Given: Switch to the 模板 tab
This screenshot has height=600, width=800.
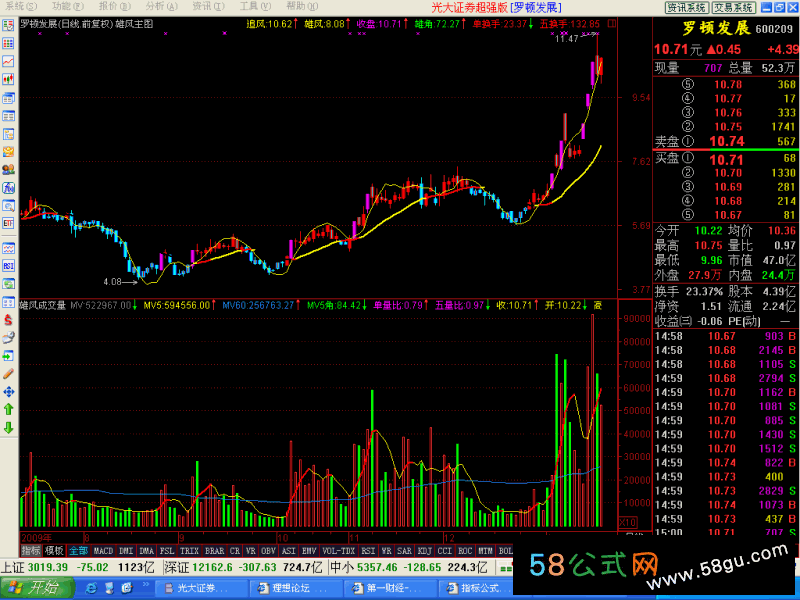Looking at the screenshot, I should point(54,551).
